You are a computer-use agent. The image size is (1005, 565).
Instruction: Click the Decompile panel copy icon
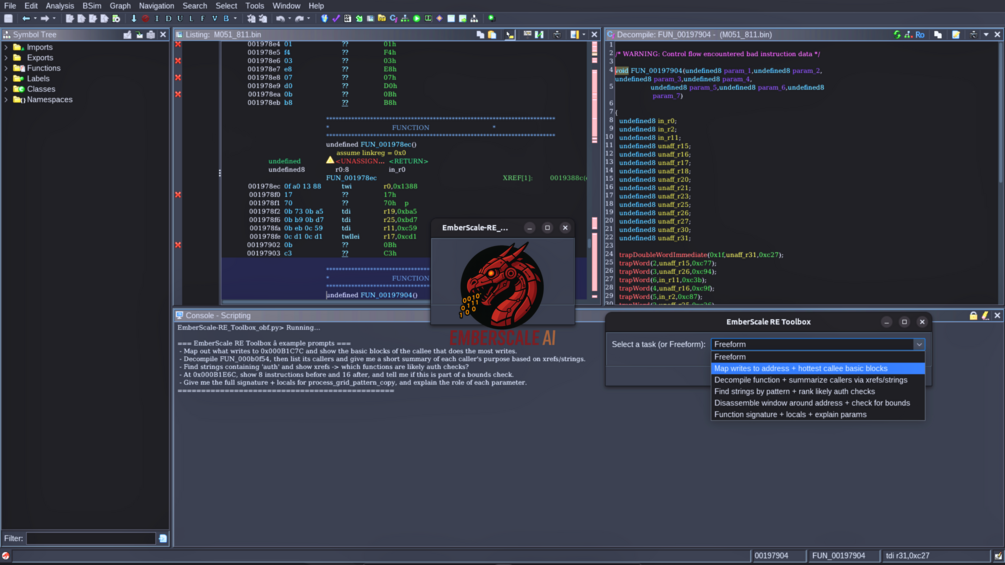(x=938, y=35)
